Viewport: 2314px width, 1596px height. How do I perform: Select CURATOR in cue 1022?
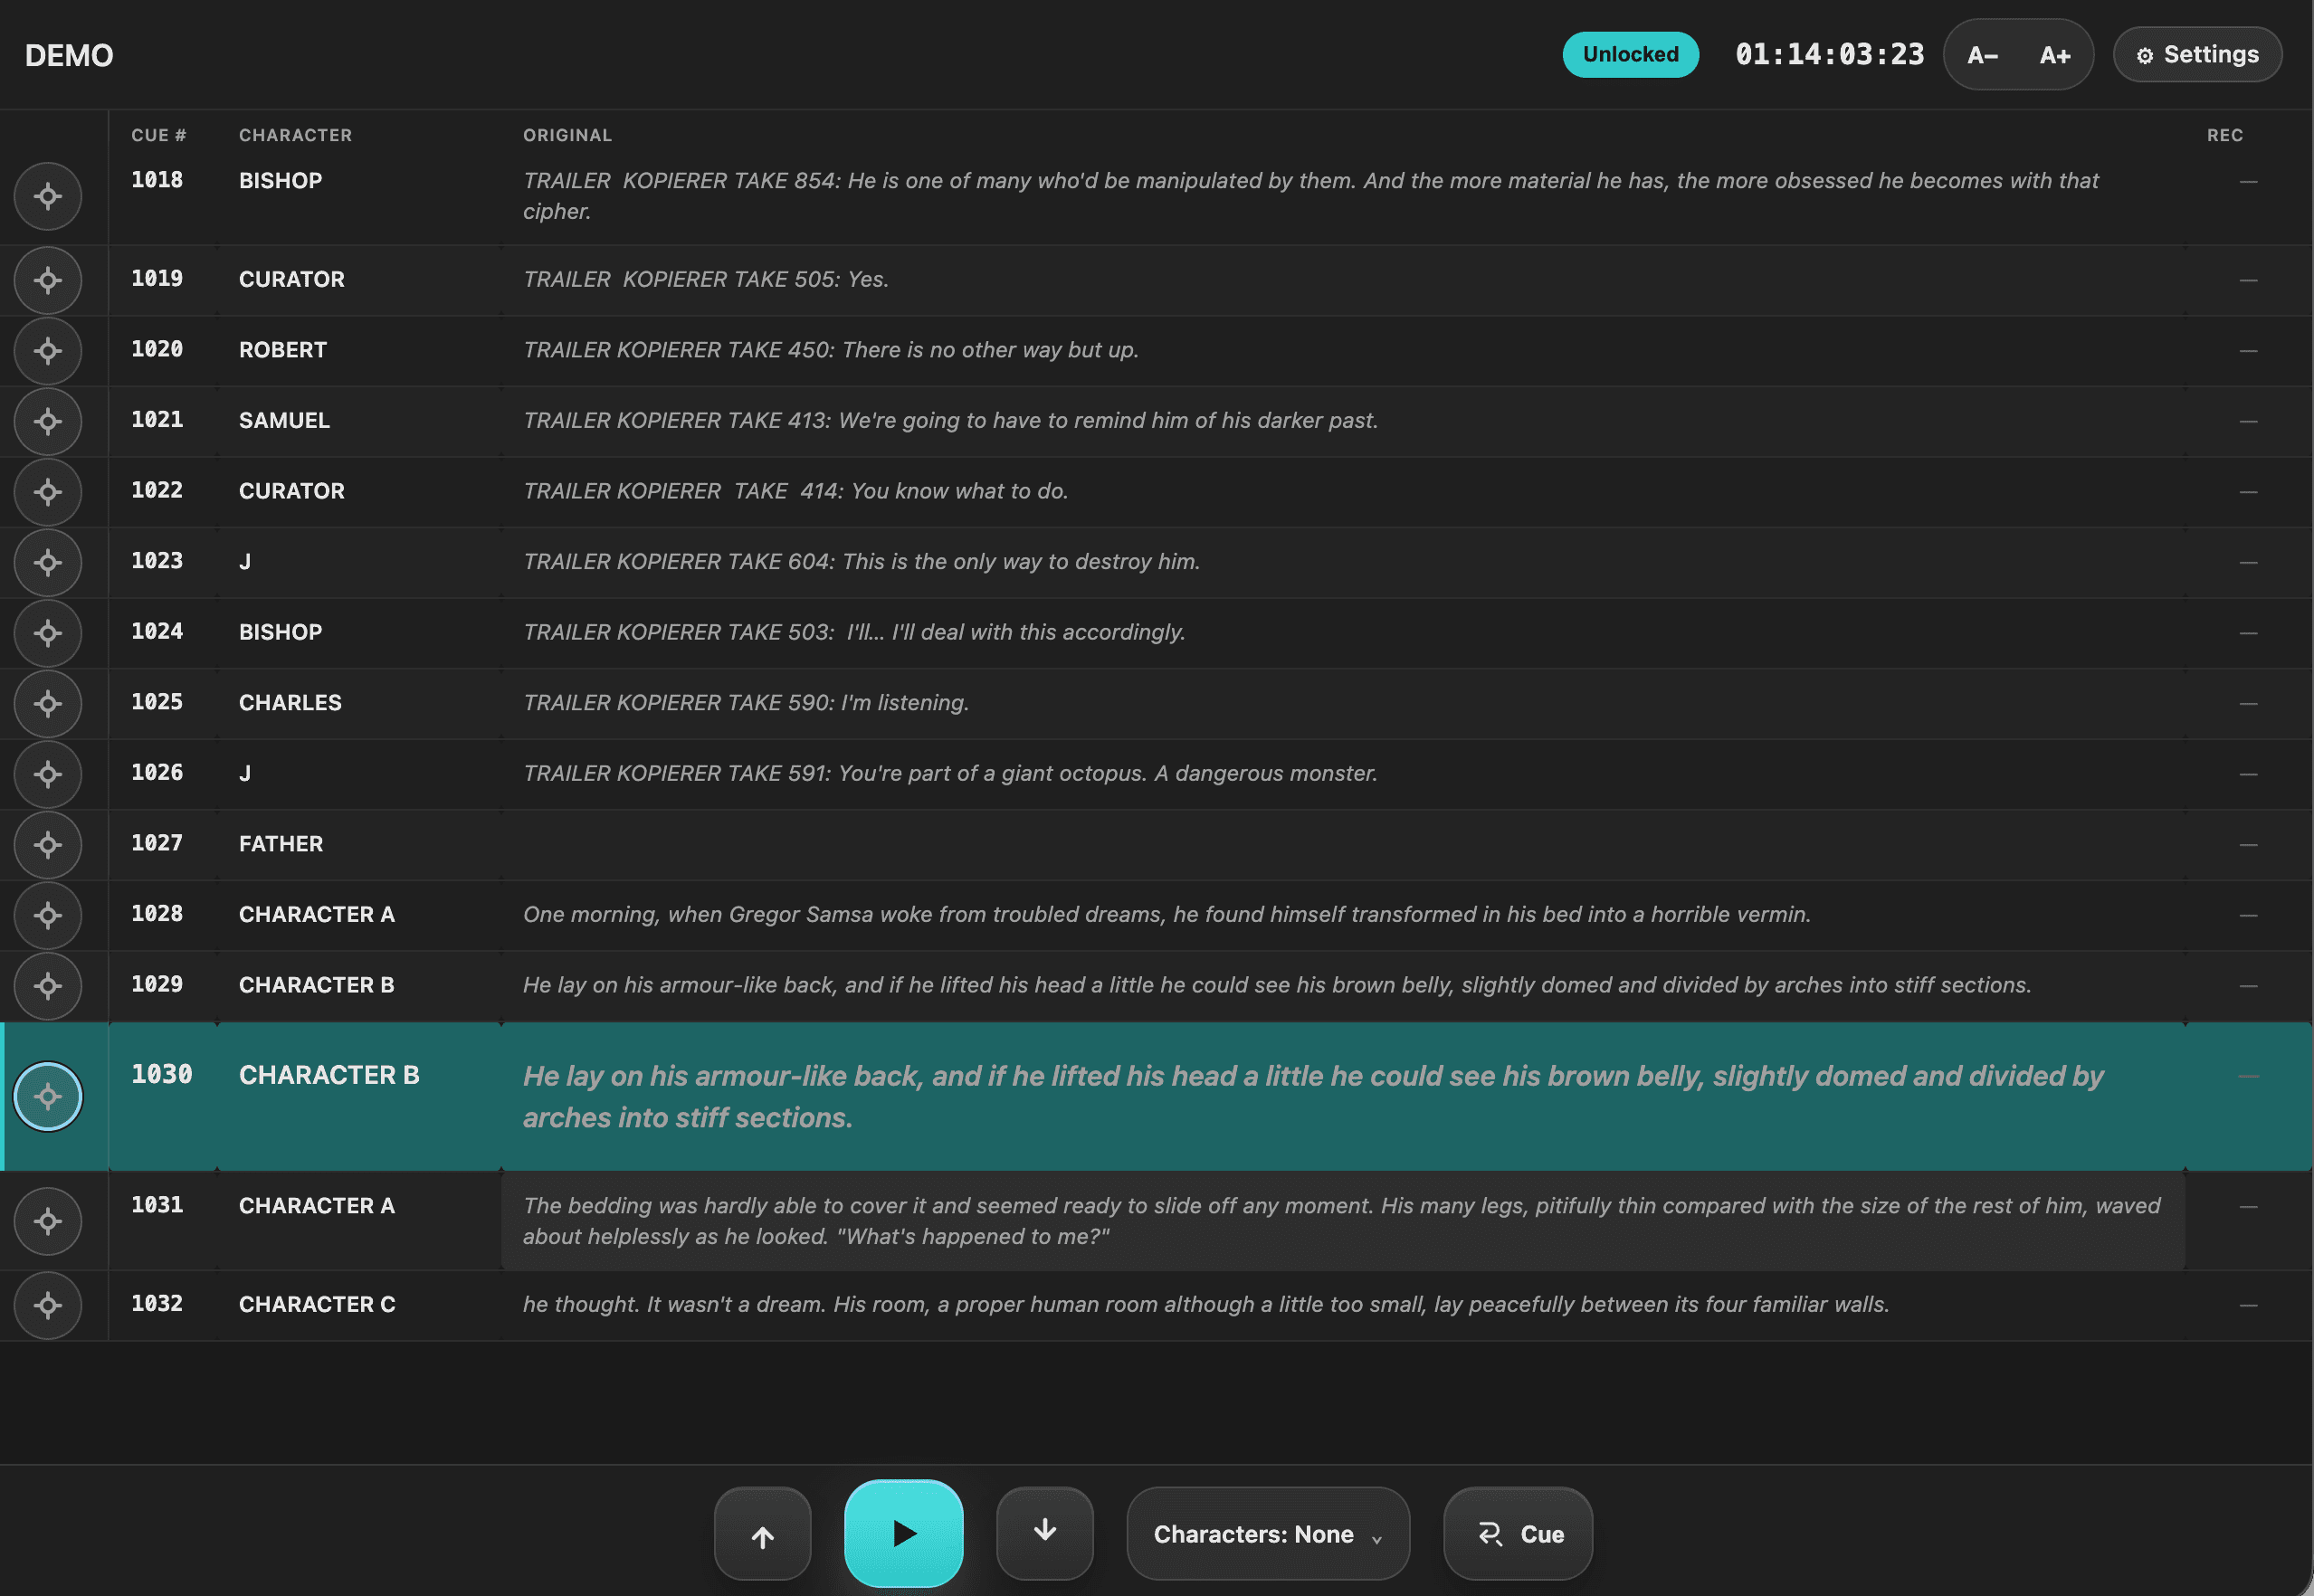pyautogui.click(x=291, y=491)
